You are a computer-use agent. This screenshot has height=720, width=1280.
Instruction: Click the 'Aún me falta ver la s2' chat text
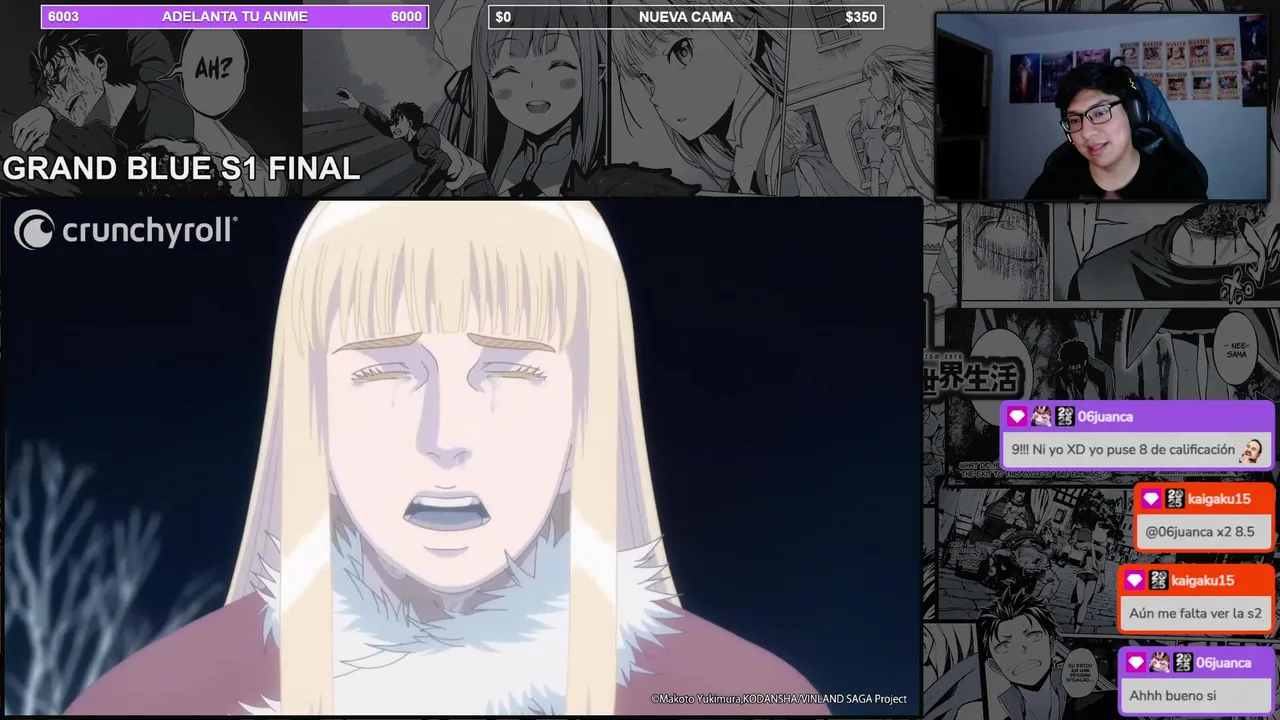tap(1195, 614)
